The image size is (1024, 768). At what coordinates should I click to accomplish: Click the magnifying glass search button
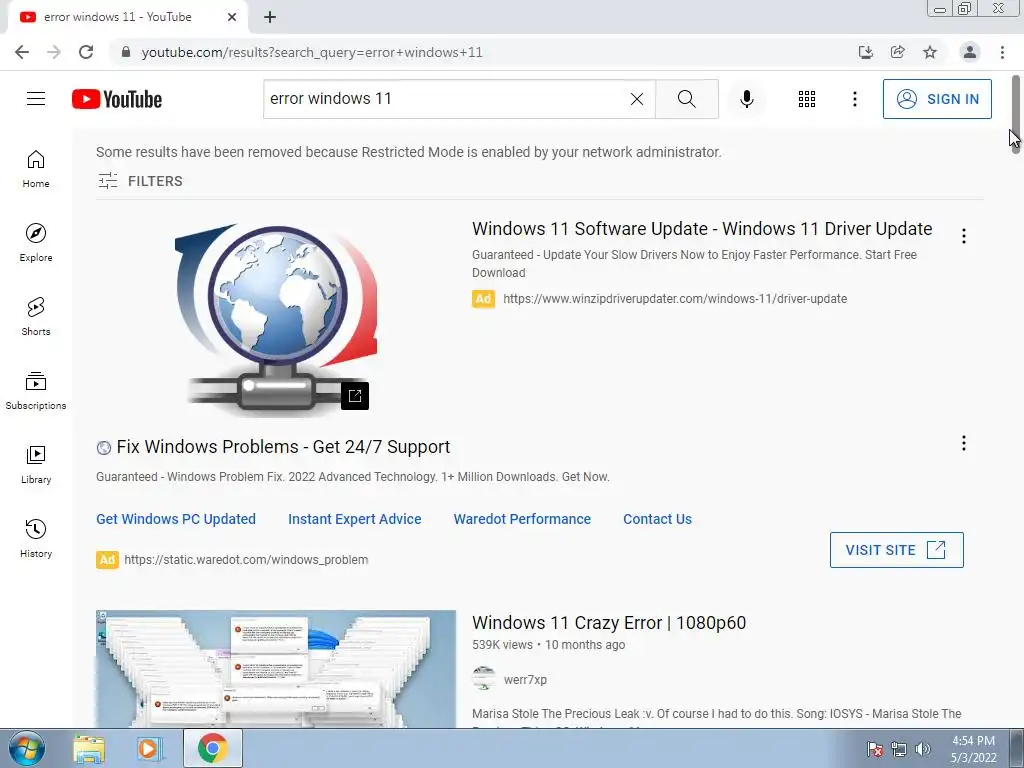coord(686,99)
